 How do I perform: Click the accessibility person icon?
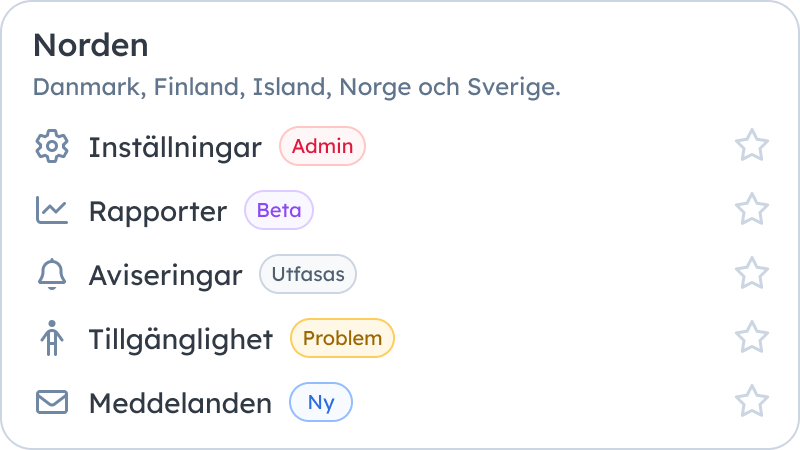coord(52,338)
